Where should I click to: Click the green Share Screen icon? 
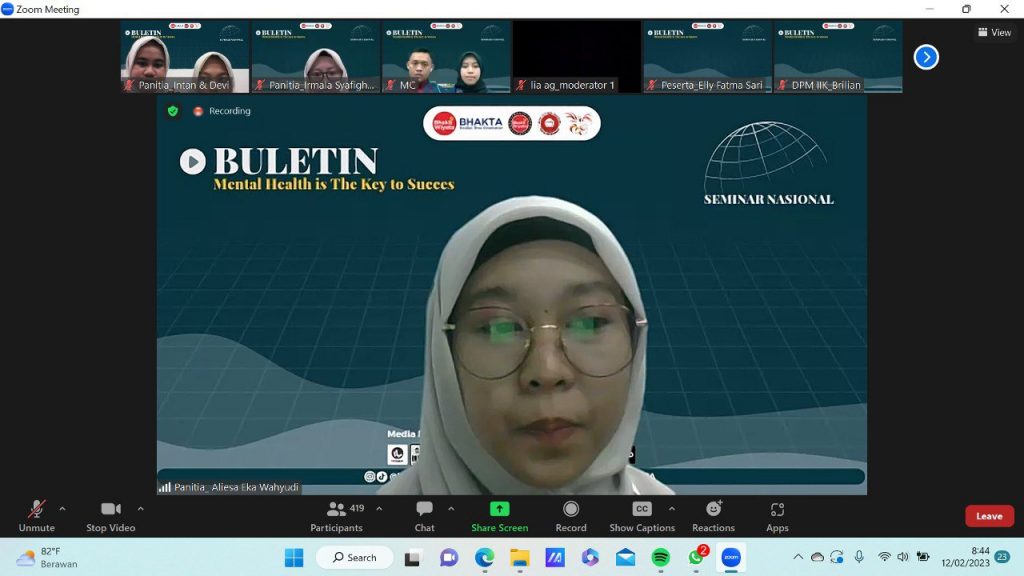(499, 509)
